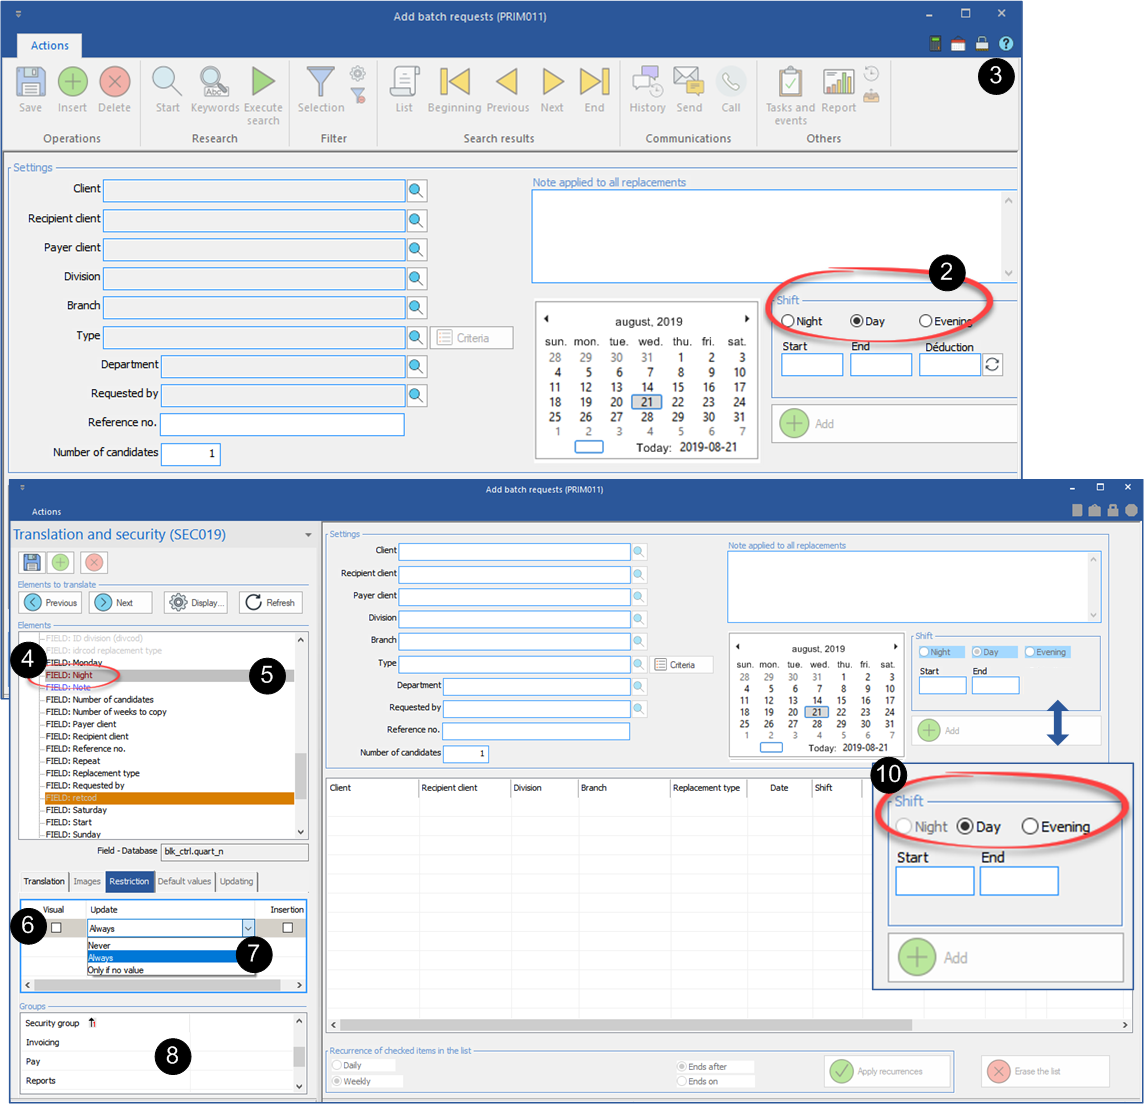1144x1104 pixels.
Task: Switch to the Translation tab
Action: pyautogui.click(x=44, y=881)
